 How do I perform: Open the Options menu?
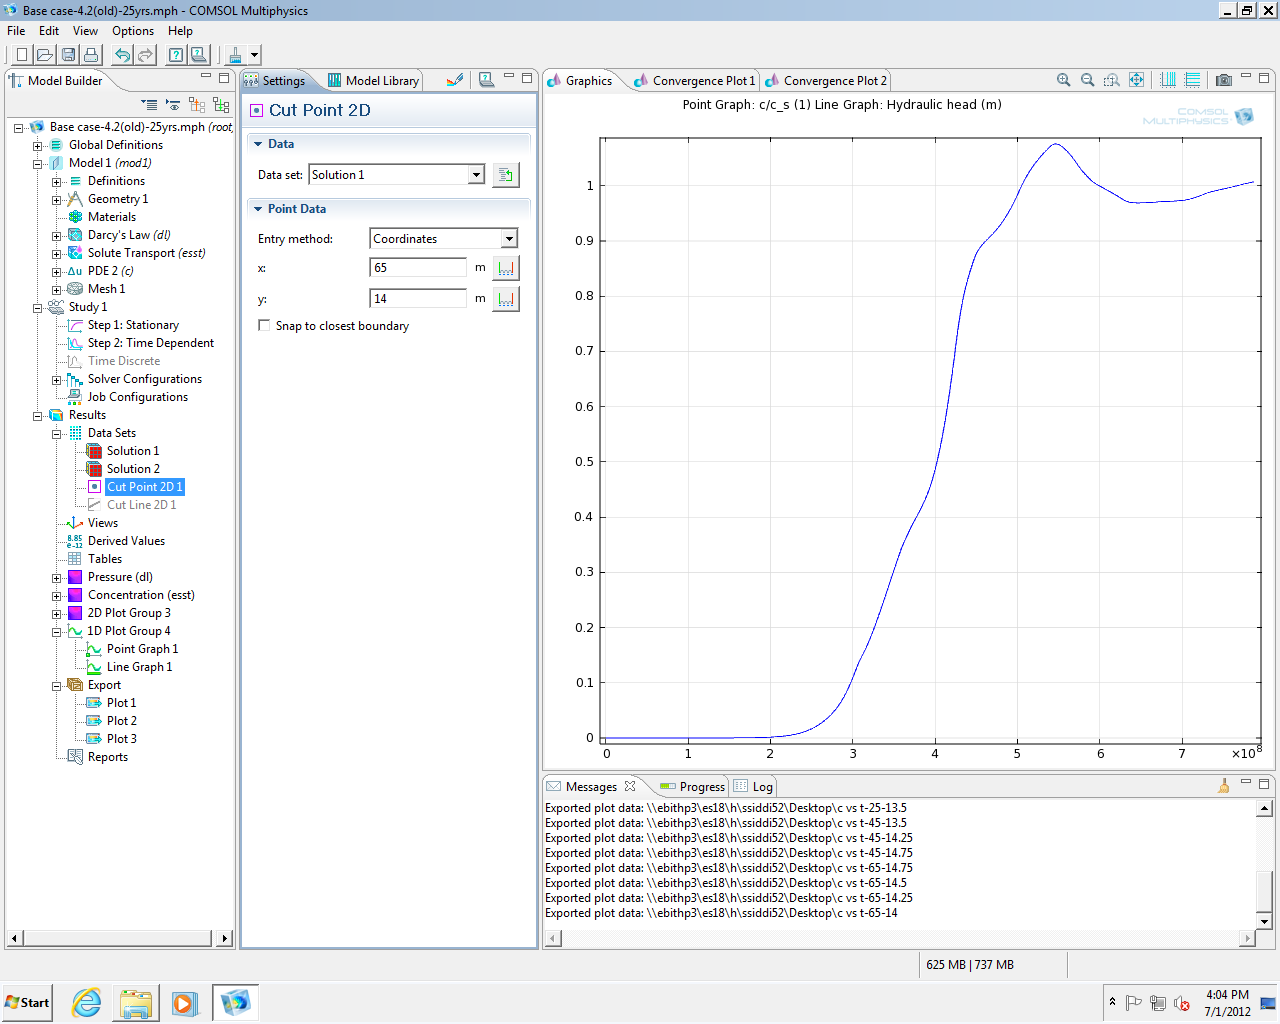pyautogui.click(x=133, y=31)
